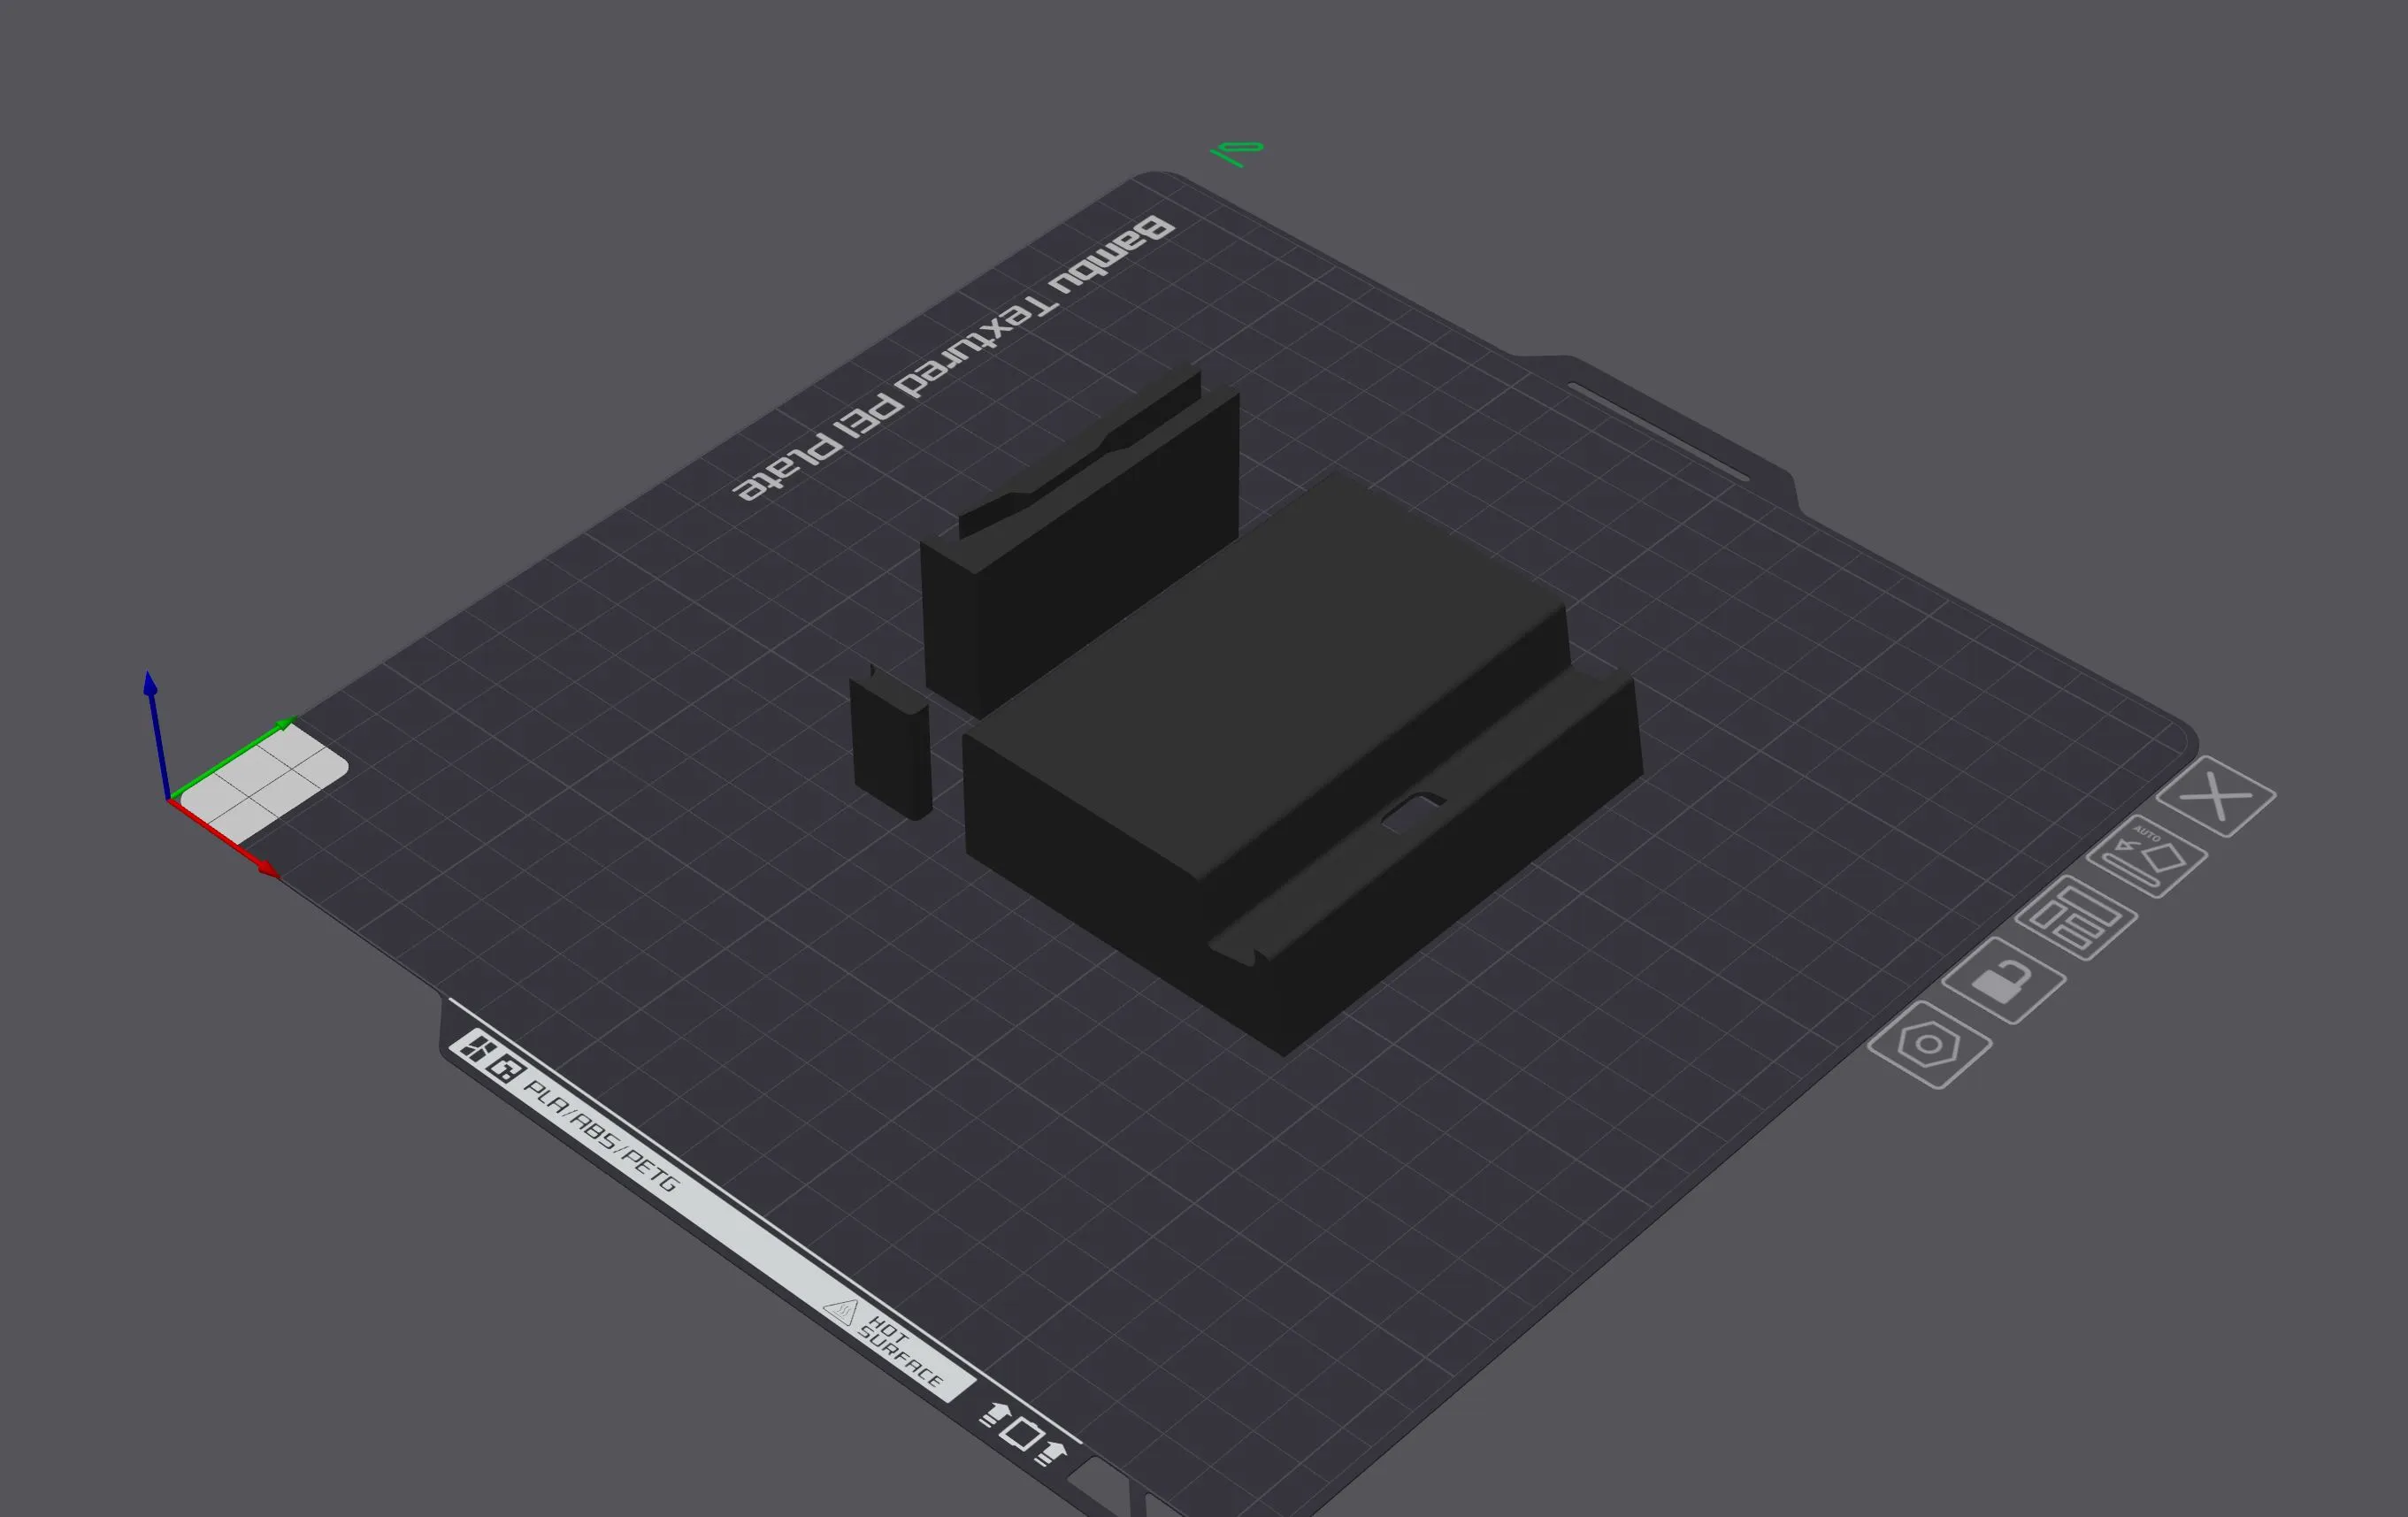This screenshot has width=2408, height=1517.
Task: Click the X icon to remove plate objects
Action: coord(2216,797)
